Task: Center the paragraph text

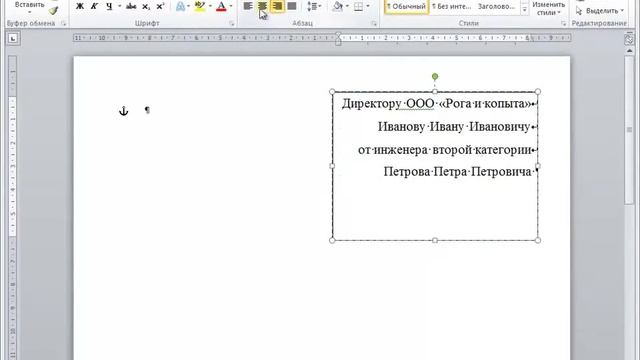Action: pos(262,6)
